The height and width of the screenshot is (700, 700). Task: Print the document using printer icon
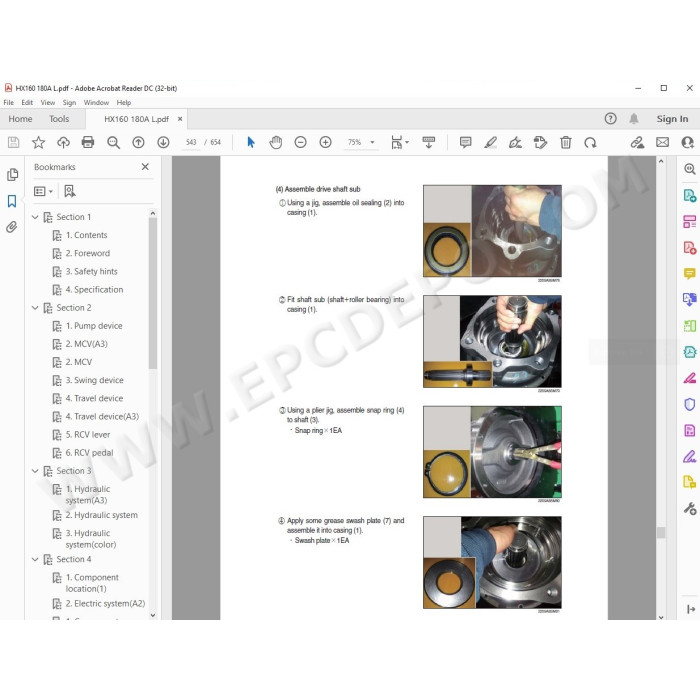coord(88,142)
